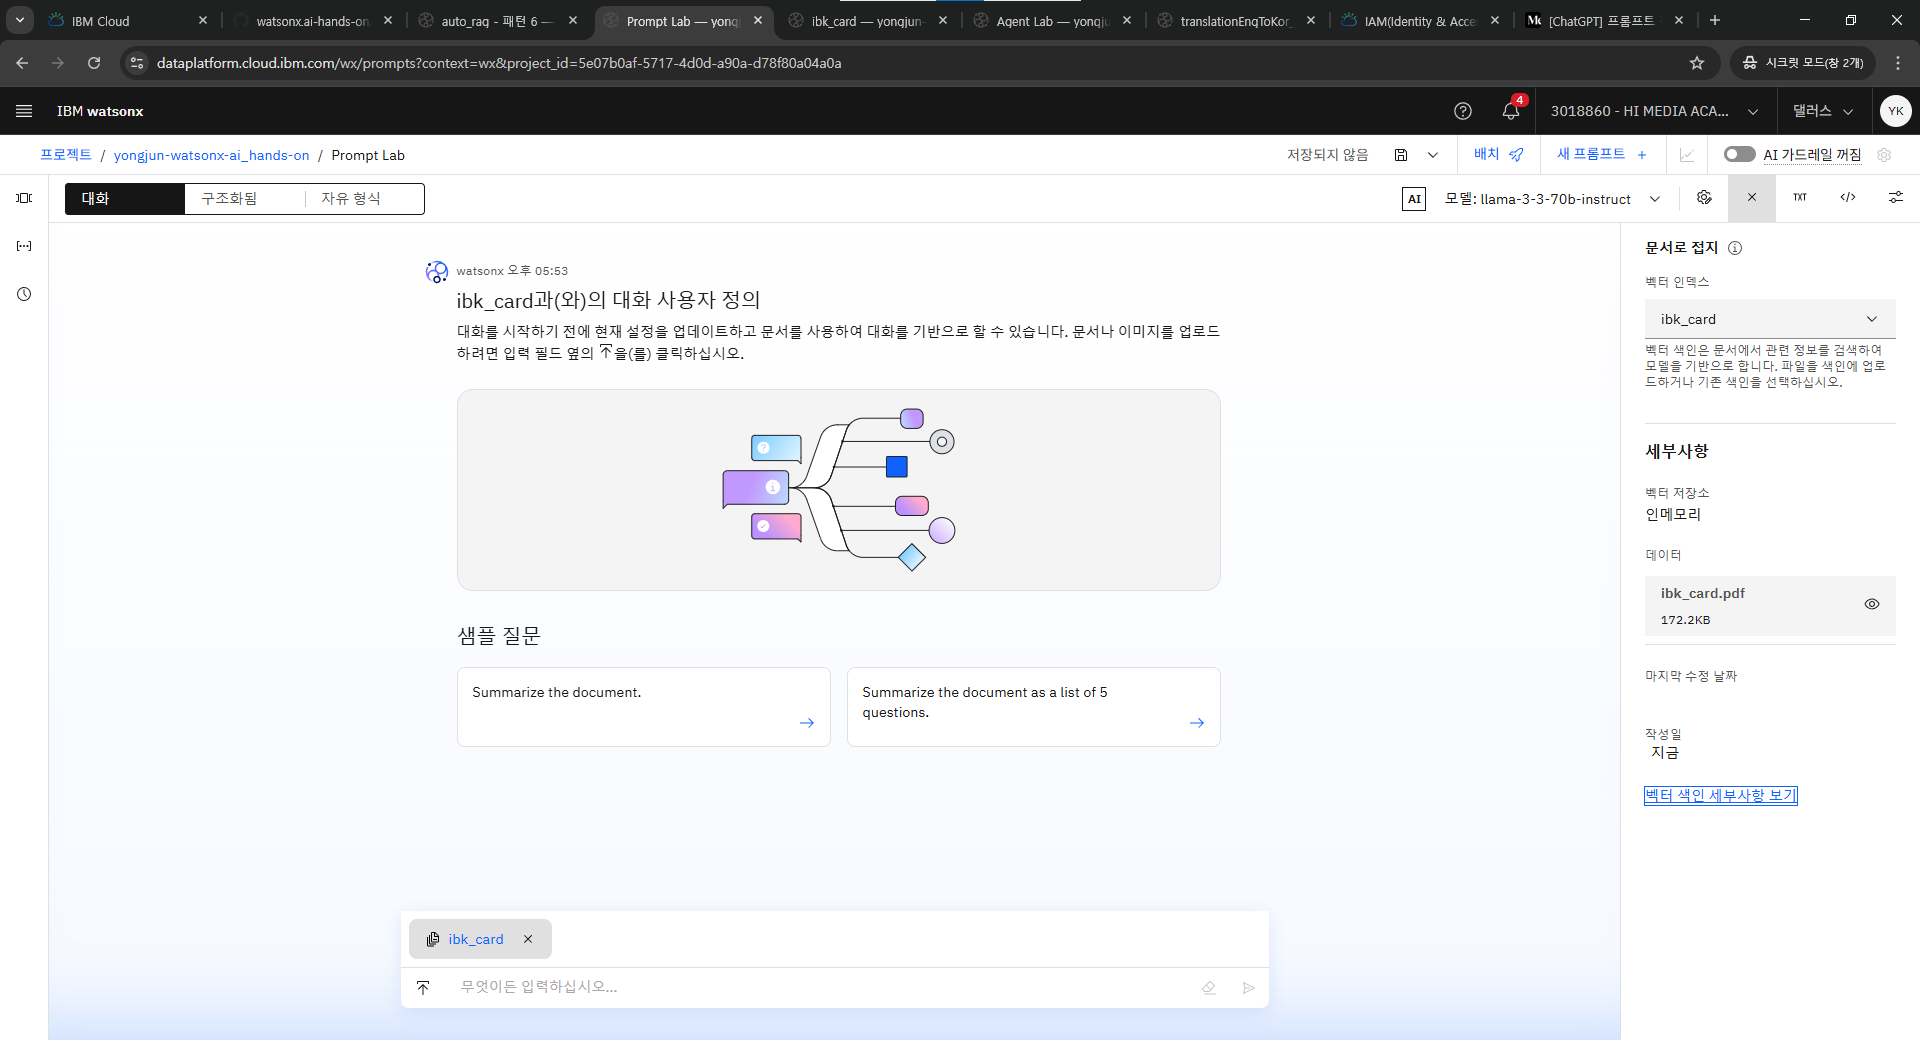Preview ibk_card.pdf with the eye icon
Screen dimensions: 1920x1040
click(x=1872, y=604)
